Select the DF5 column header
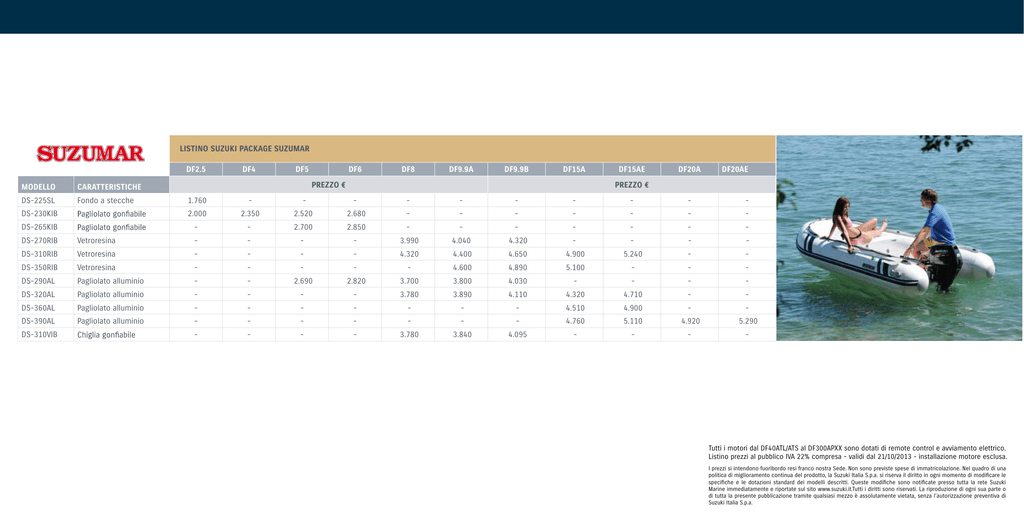The width and height of the screenshot is (1024, 523). pos(302,169)
